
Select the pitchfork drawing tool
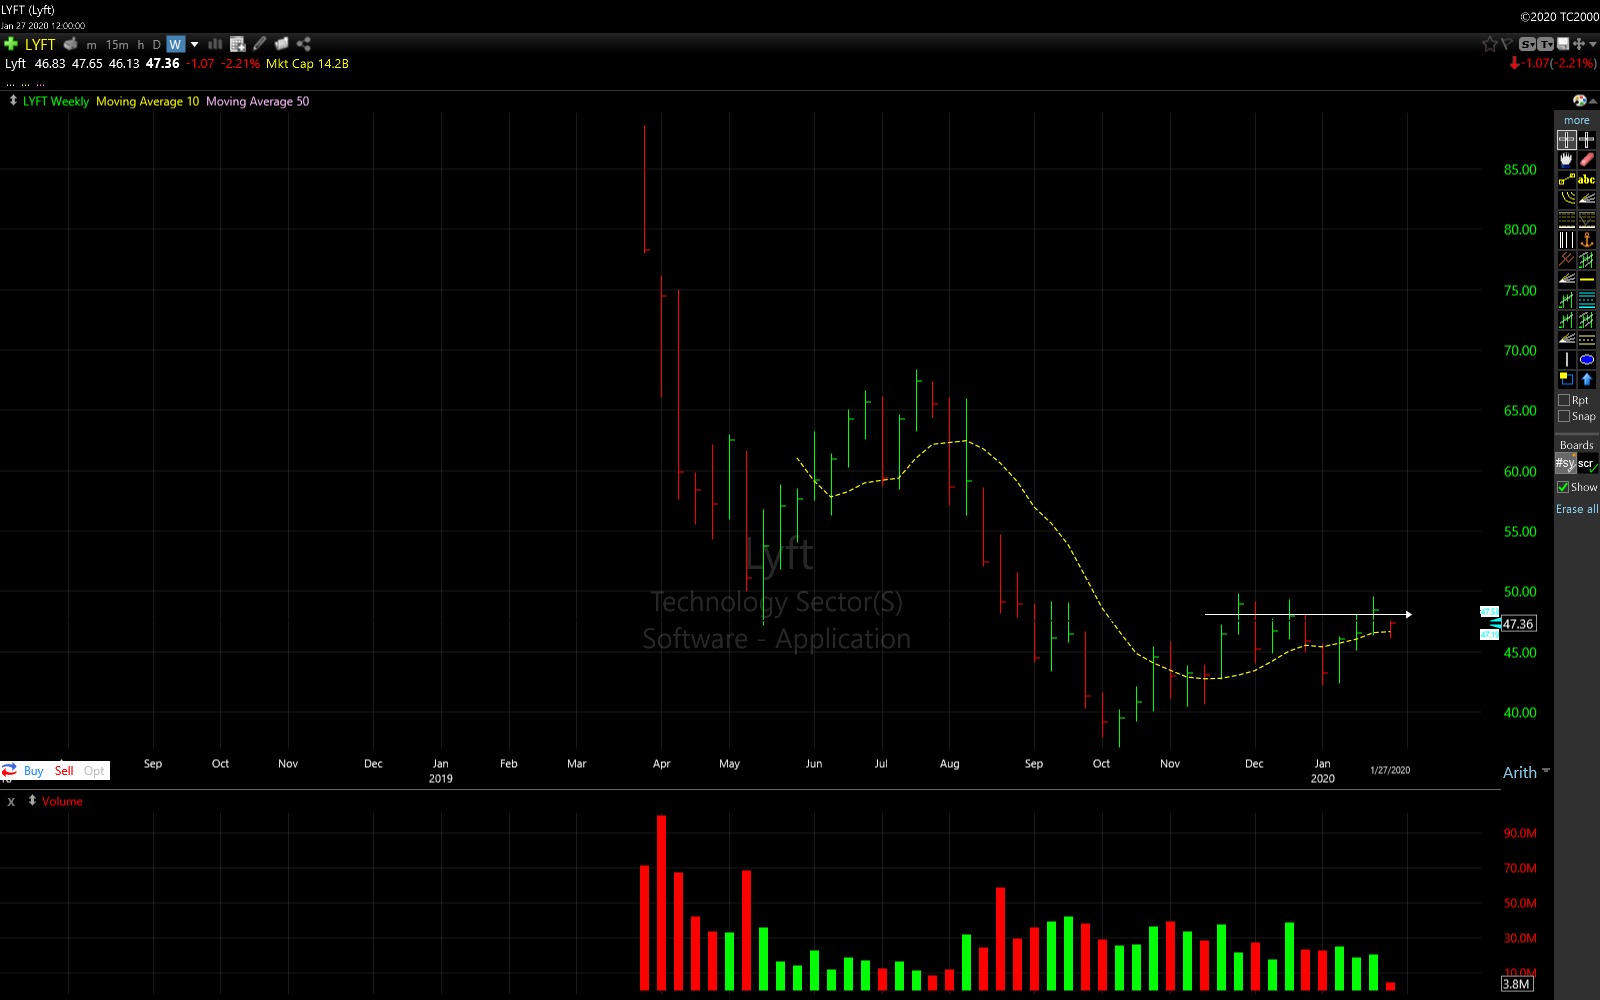pyautogui.click(x=1566, y=259)
